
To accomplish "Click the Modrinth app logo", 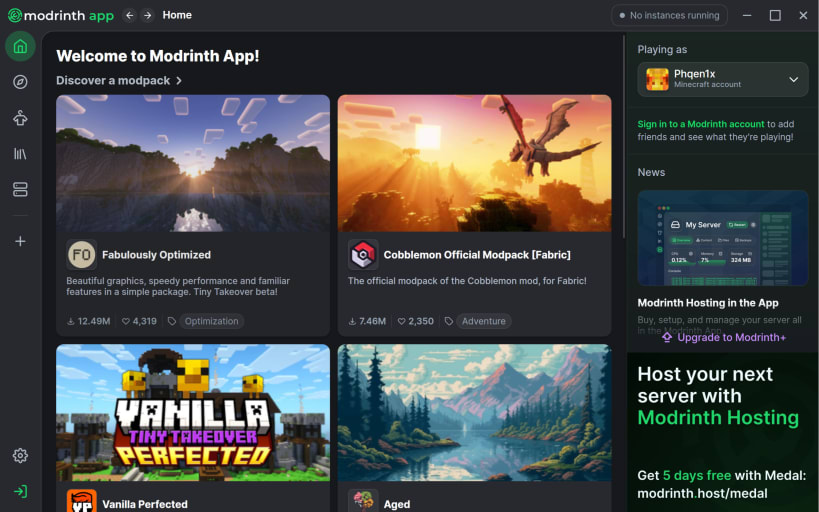I will pos(61,16).
